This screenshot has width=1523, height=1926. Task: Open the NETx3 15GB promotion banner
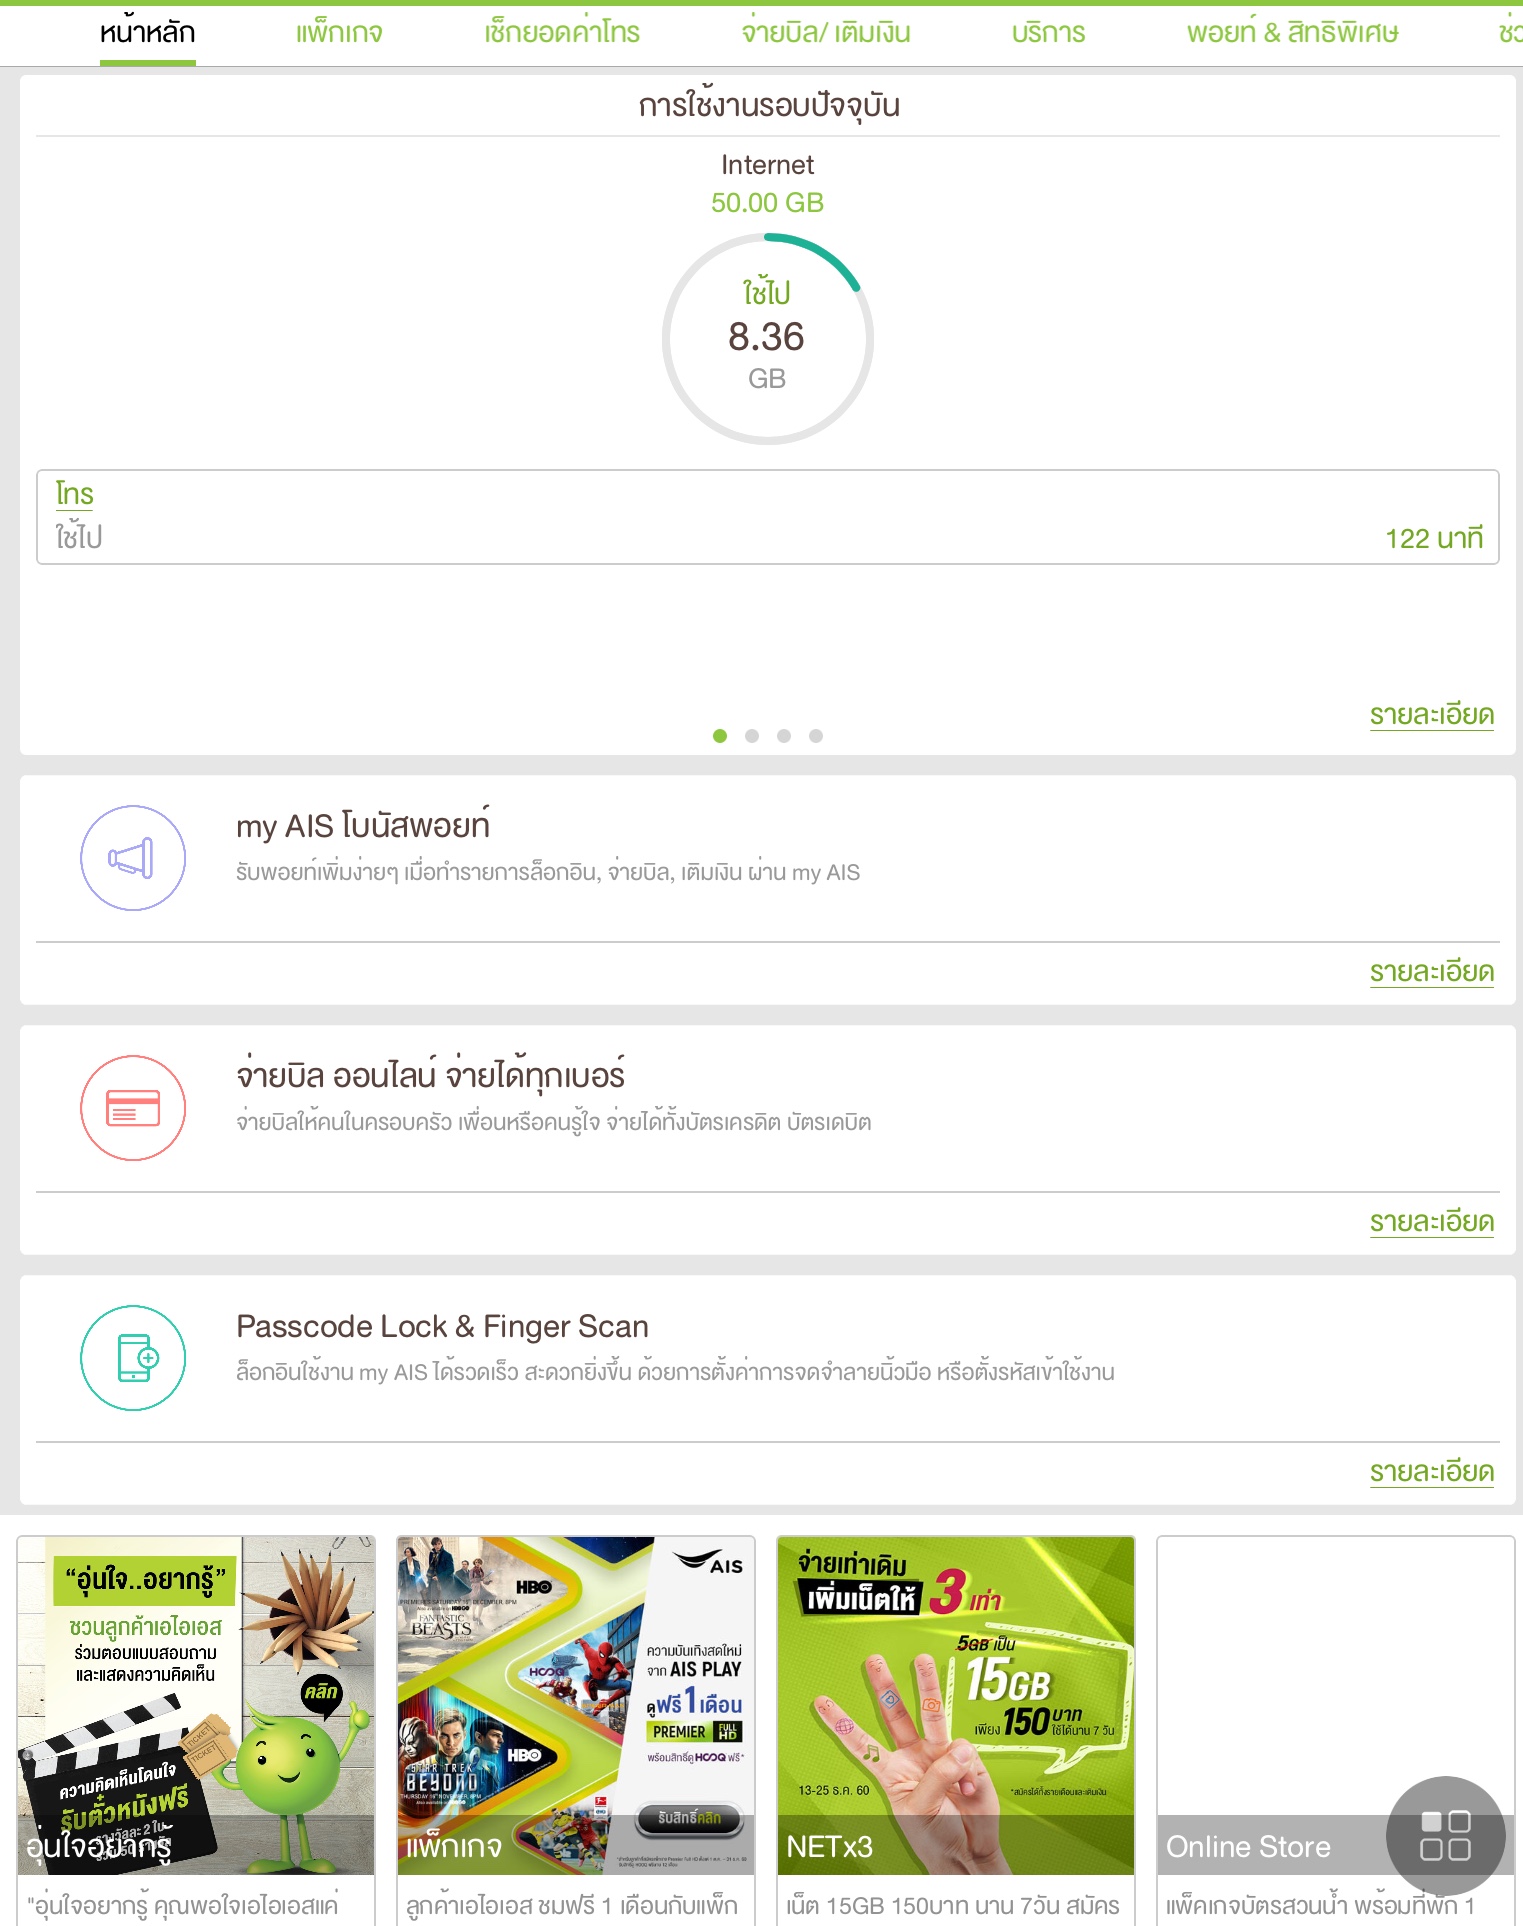pyautogui.click(x=955, y=1705)
